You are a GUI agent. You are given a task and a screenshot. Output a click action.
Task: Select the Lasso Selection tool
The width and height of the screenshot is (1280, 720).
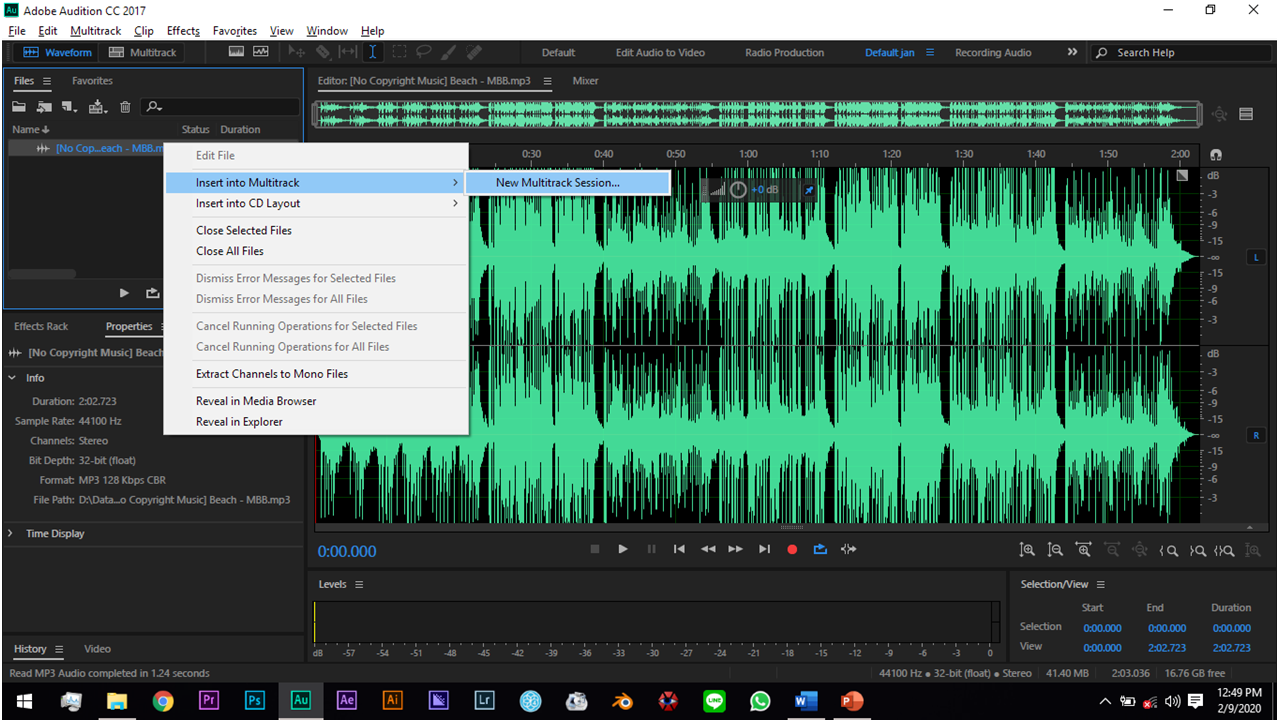[424, 52]
